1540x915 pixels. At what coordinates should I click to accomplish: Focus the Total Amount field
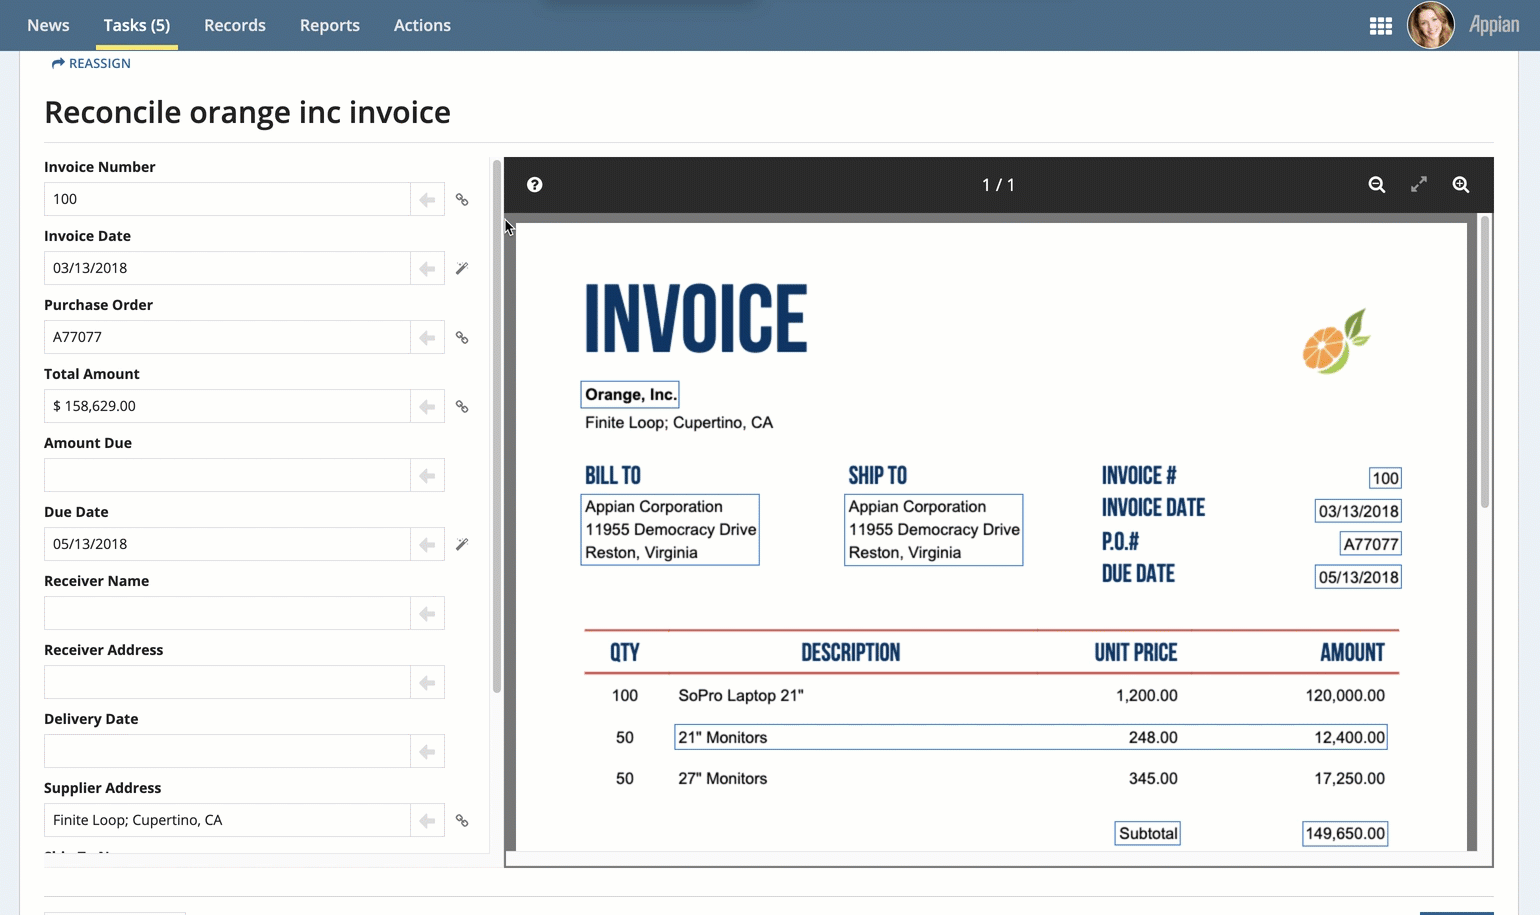(227, 406)
